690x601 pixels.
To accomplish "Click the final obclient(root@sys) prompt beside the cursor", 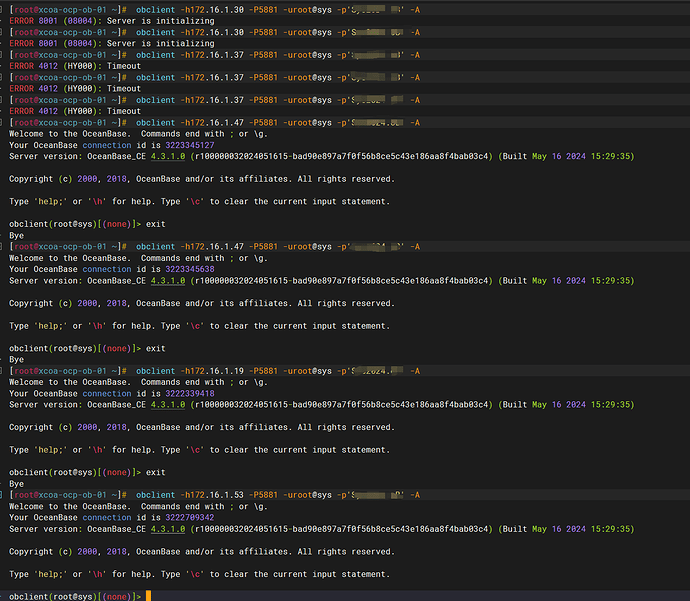I will 75,597.
